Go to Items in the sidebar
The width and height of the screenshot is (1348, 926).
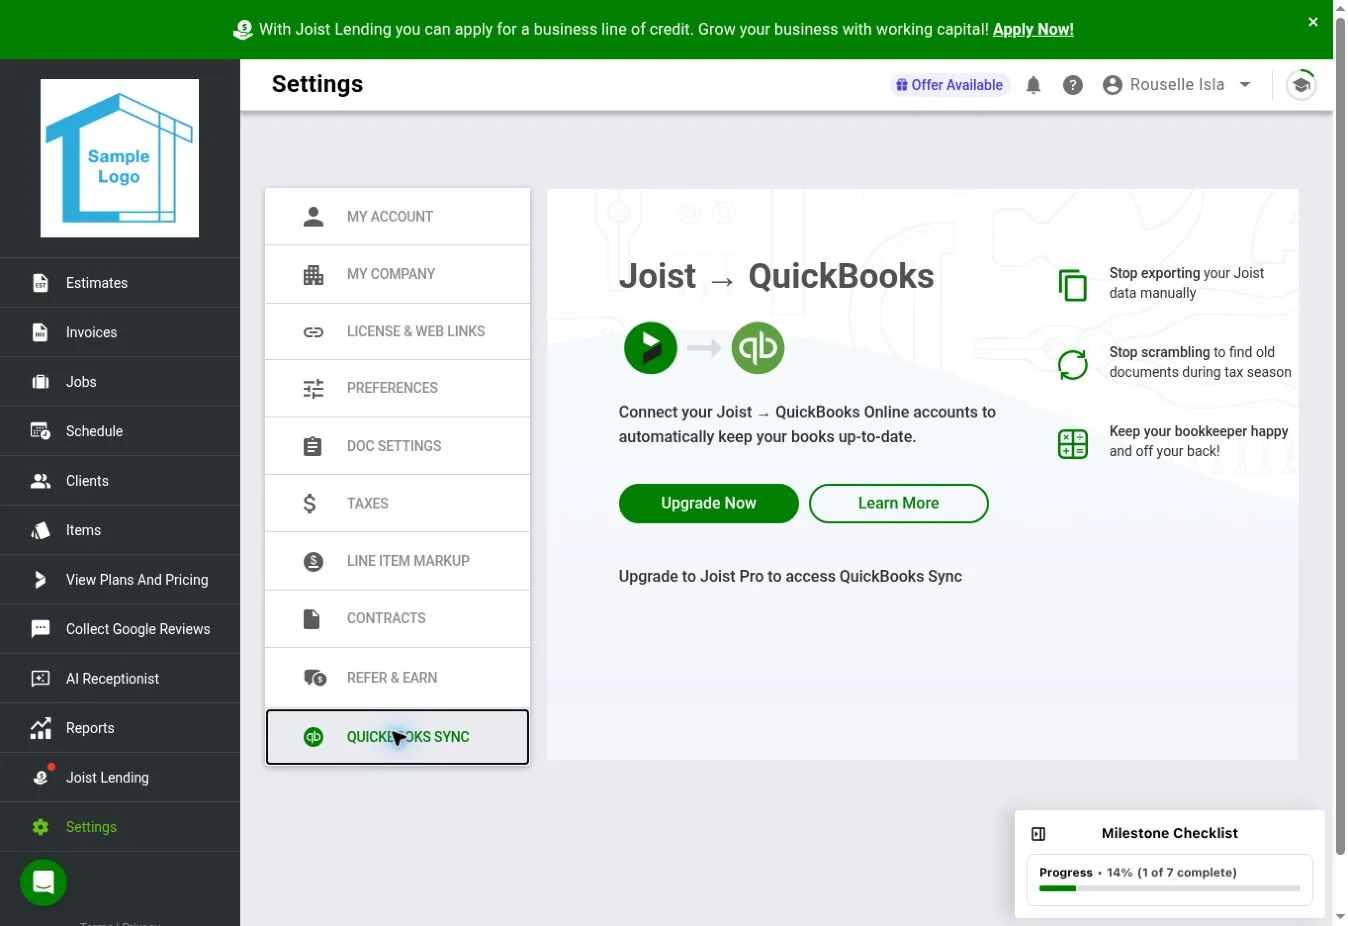tap(120, 530)
